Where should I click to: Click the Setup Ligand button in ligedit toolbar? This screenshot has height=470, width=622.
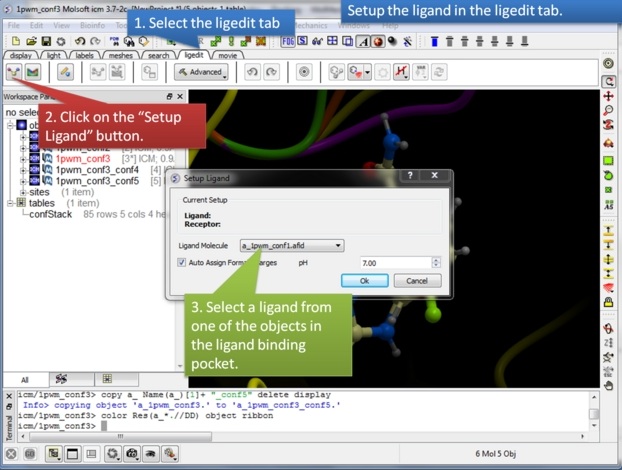coord(14,73)
